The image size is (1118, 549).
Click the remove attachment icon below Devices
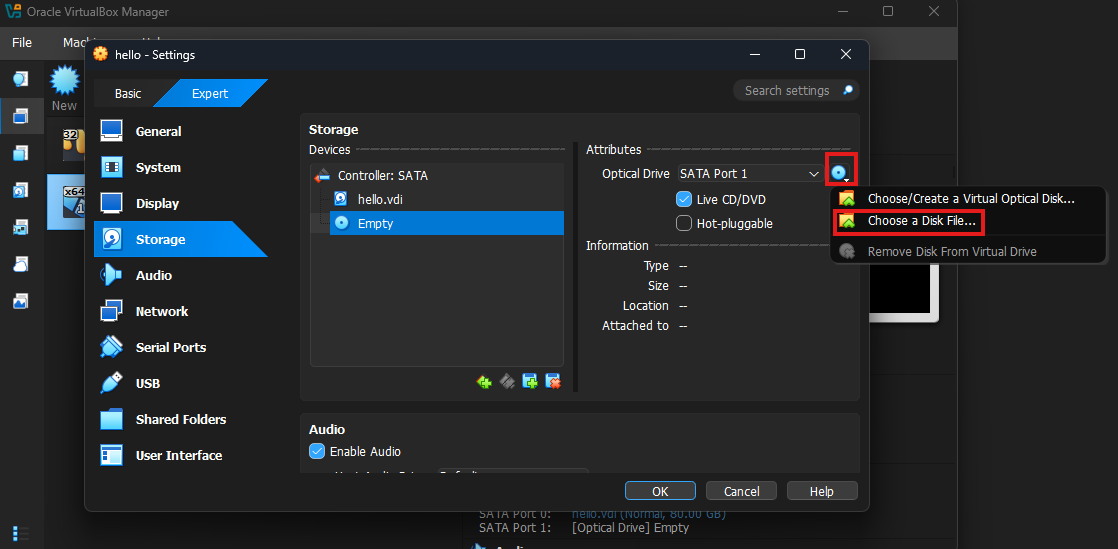coord(553,381)
